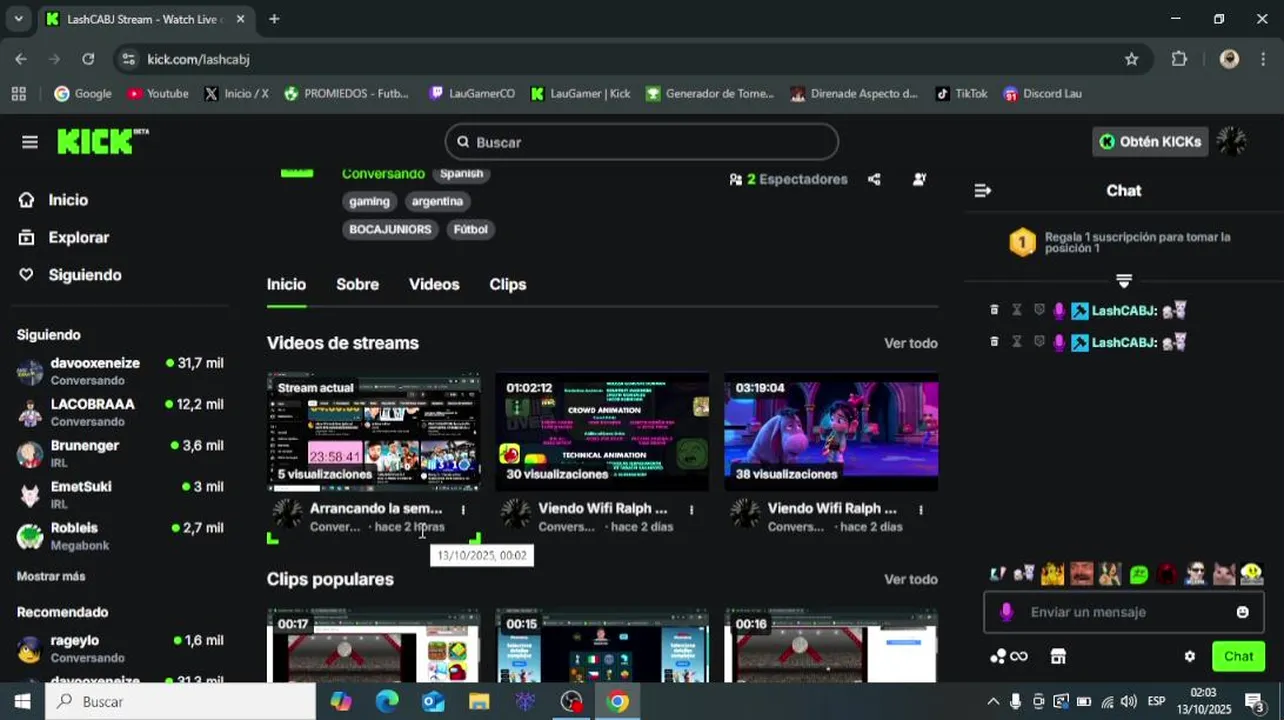
Task: Switch to the Inicio channel tab
Action: (286, 284)
